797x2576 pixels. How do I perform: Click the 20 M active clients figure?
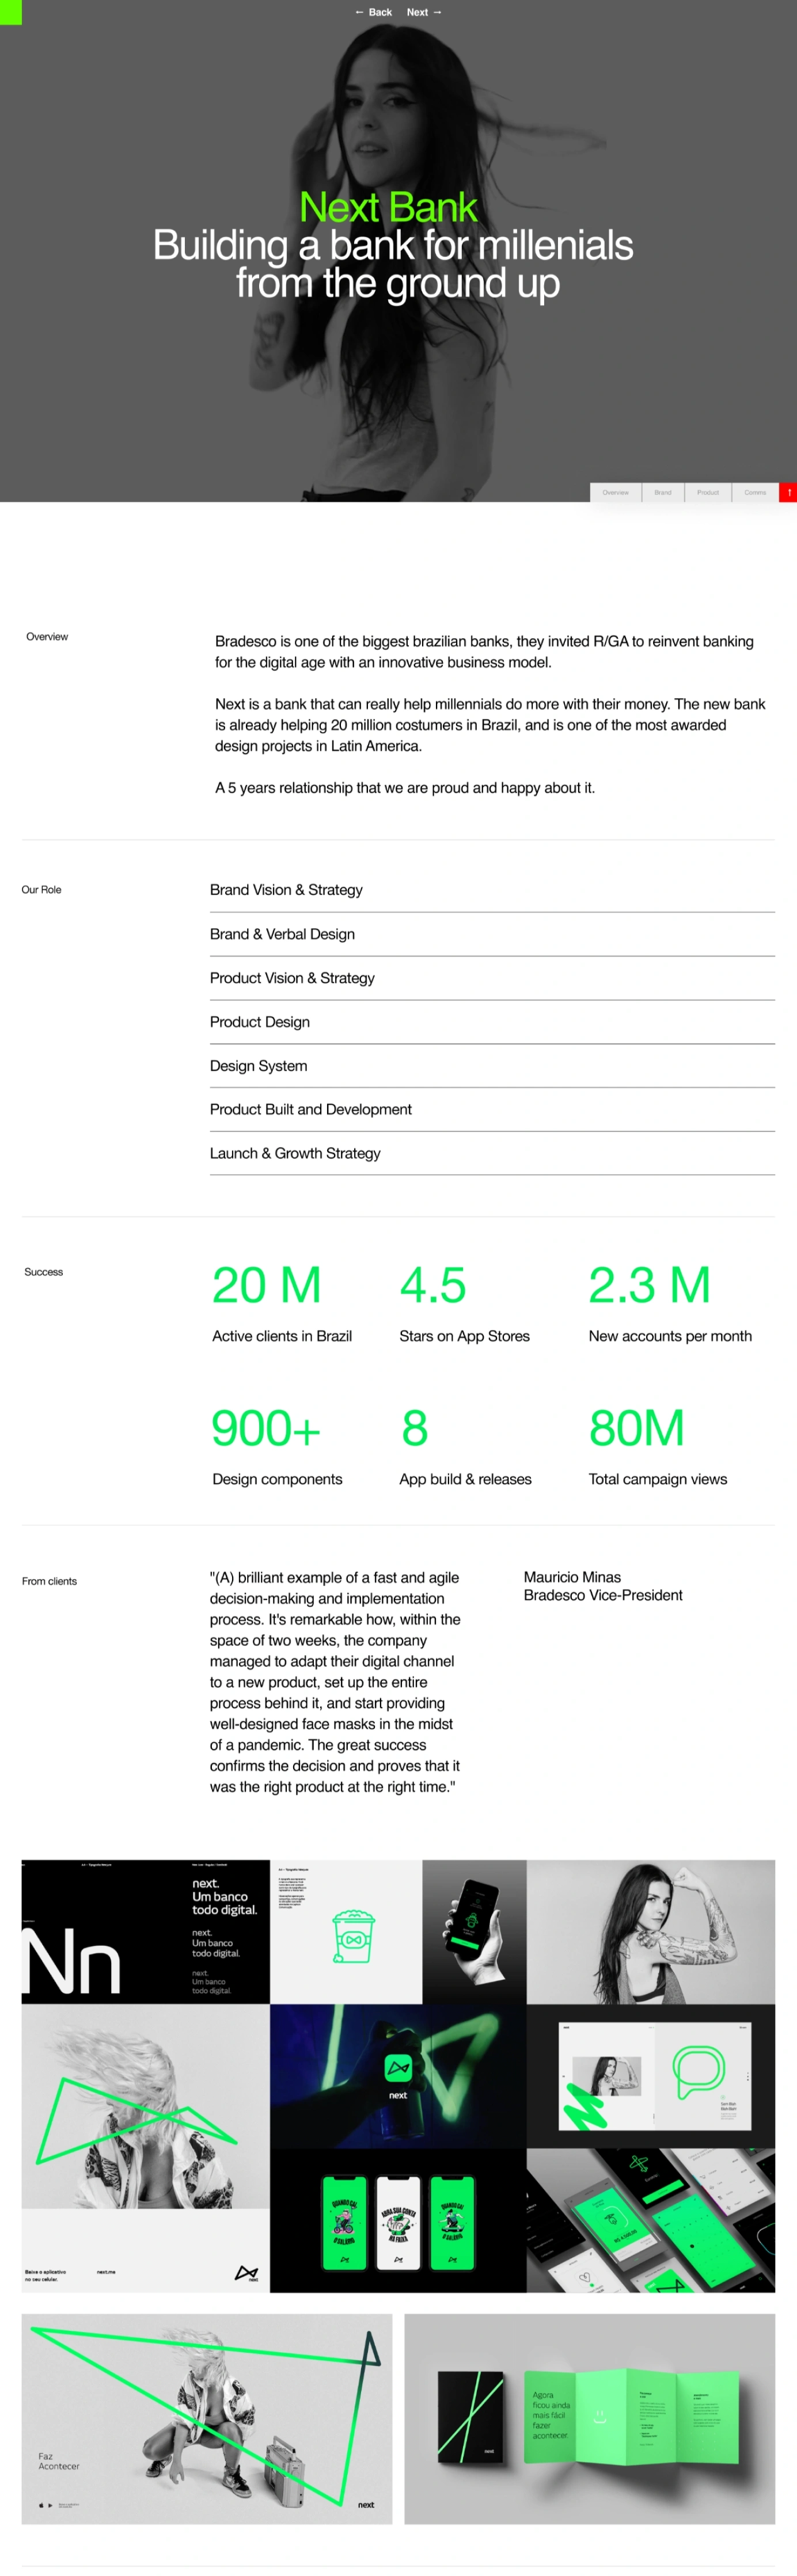pyautogui.click(x=267, y=1286)
